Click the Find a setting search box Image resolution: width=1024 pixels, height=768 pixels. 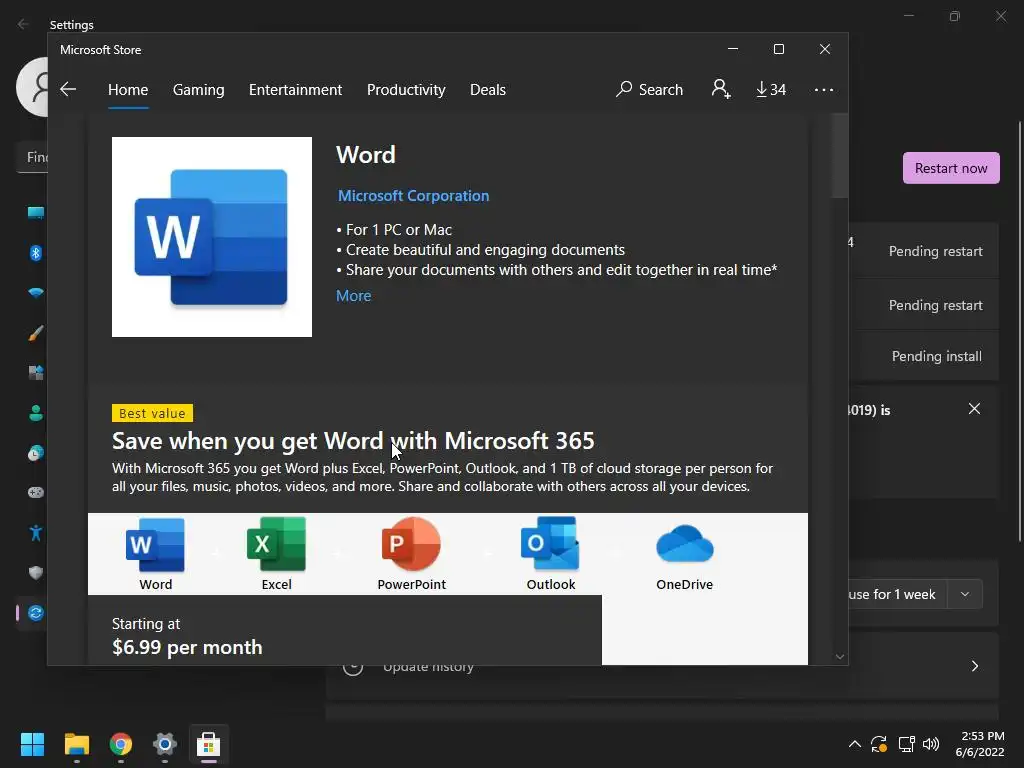(x=32, y=157)
